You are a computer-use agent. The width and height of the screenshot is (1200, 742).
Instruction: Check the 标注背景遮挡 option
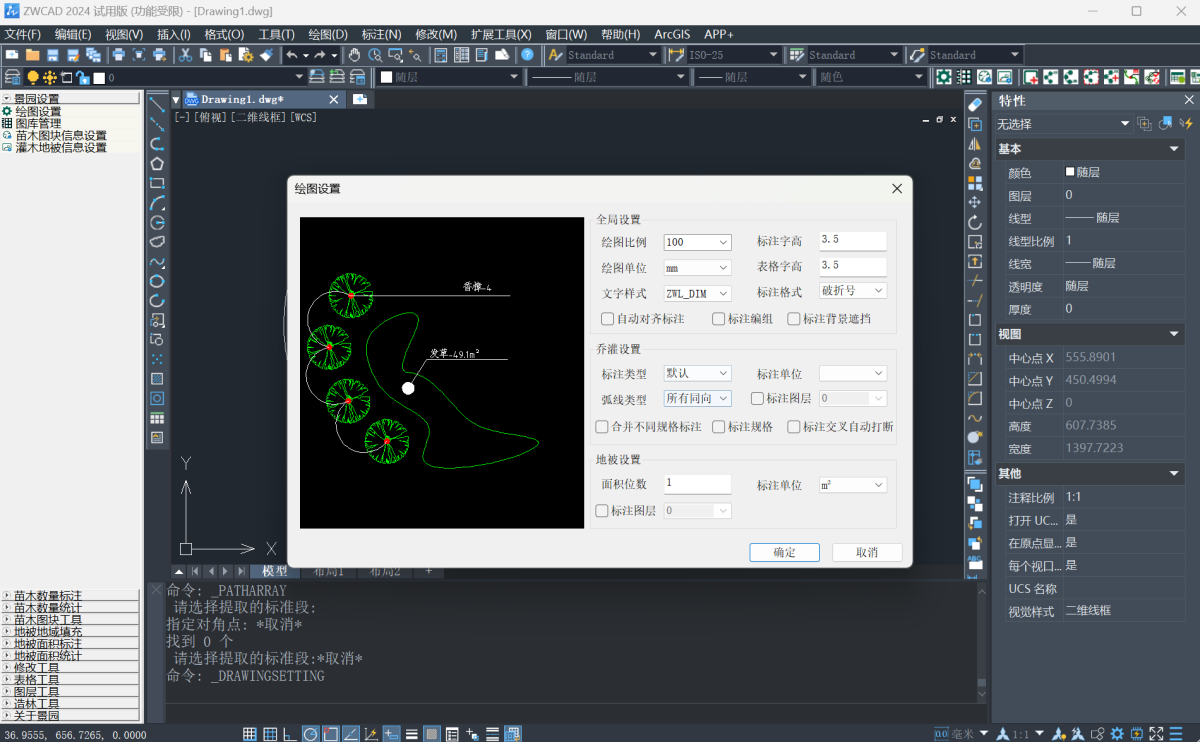(x=794, y=319)
